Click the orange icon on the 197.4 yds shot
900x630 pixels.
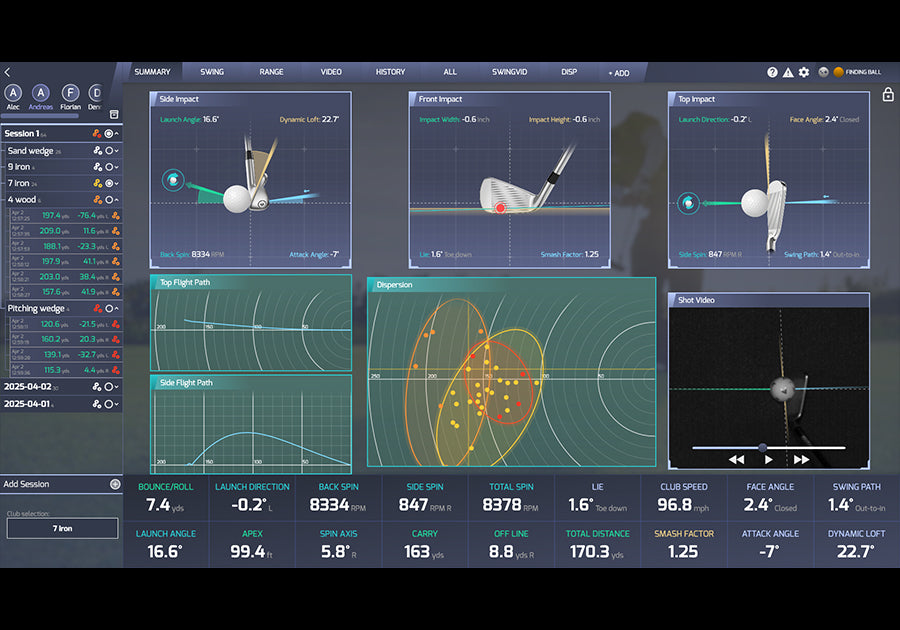point(116,216)
